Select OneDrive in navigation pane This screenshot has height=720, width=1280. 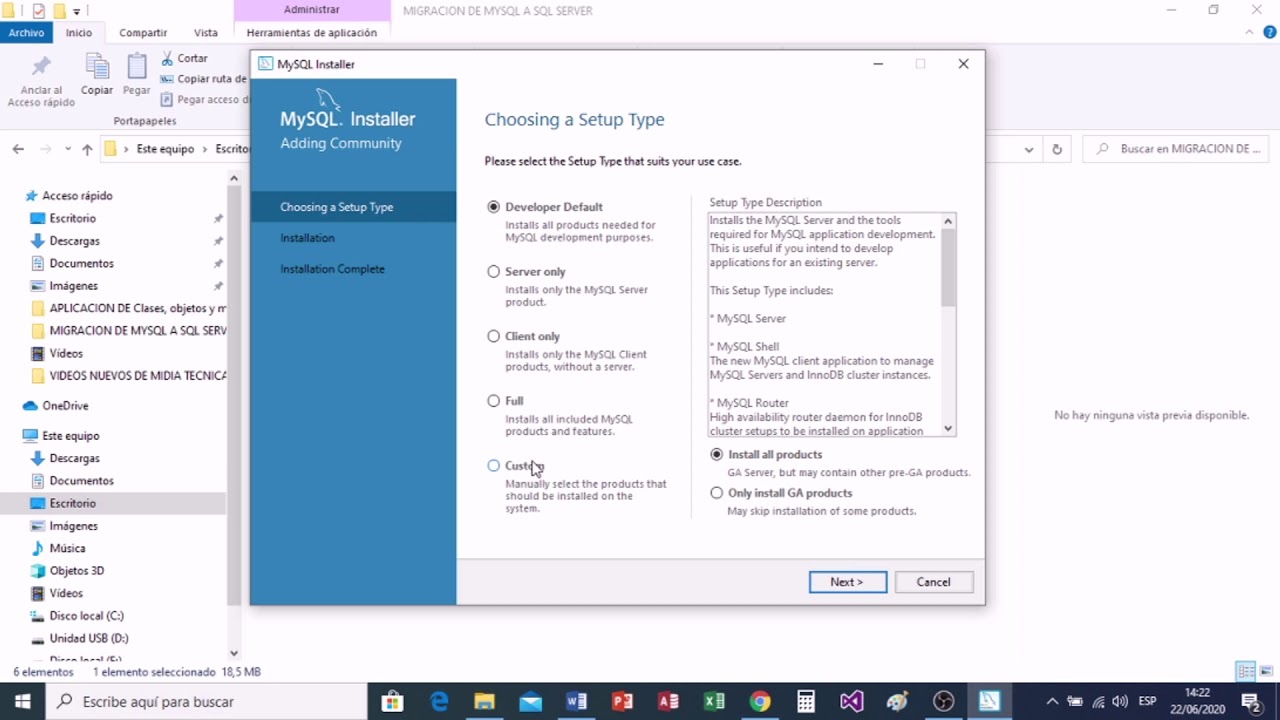[x=65, y=406]
